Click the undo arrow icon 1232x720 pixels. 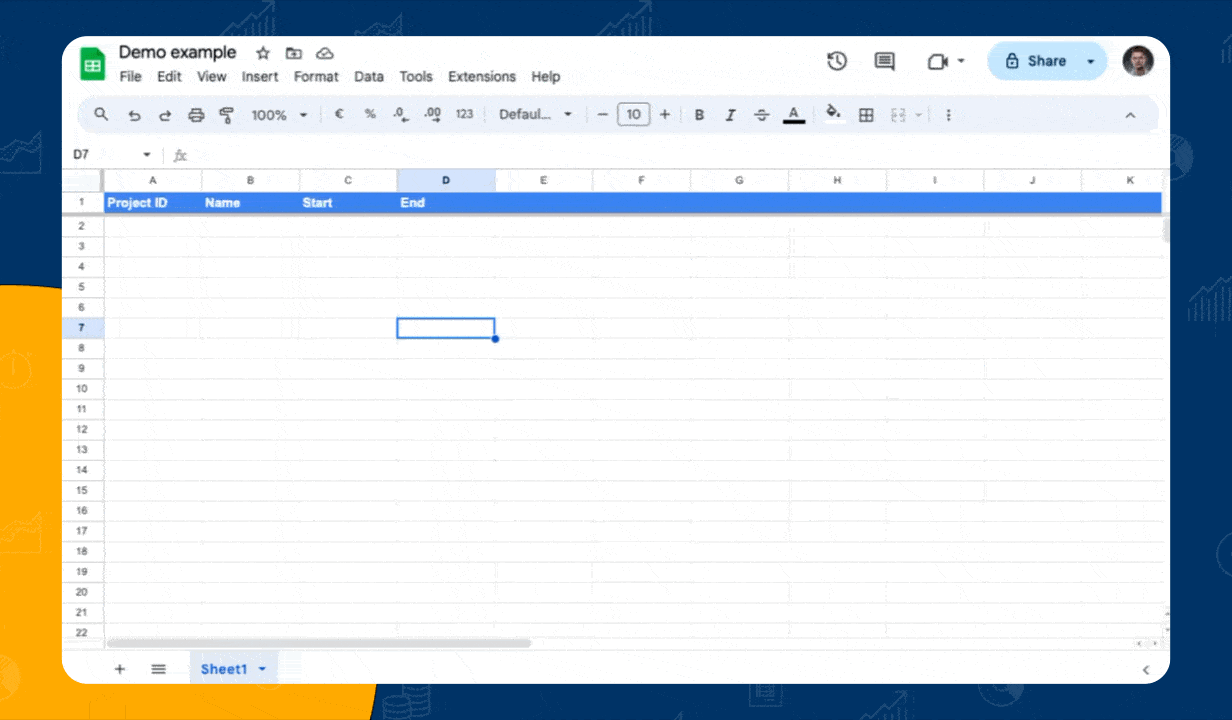pyautogui.click(x=134, y=115)
